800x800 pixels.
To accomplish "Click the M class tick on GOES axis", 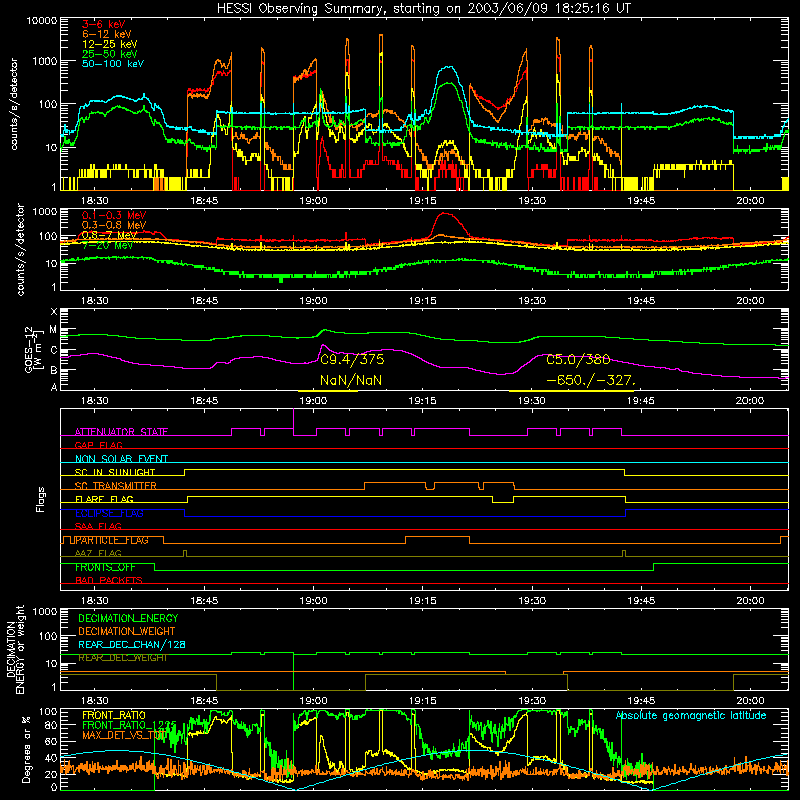I will (53, 330).
